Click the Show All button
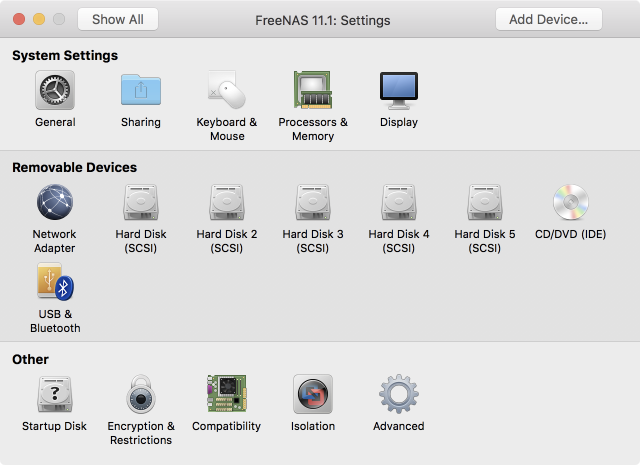Viewport: 640px width, 465px height. [x=118, y=19]
